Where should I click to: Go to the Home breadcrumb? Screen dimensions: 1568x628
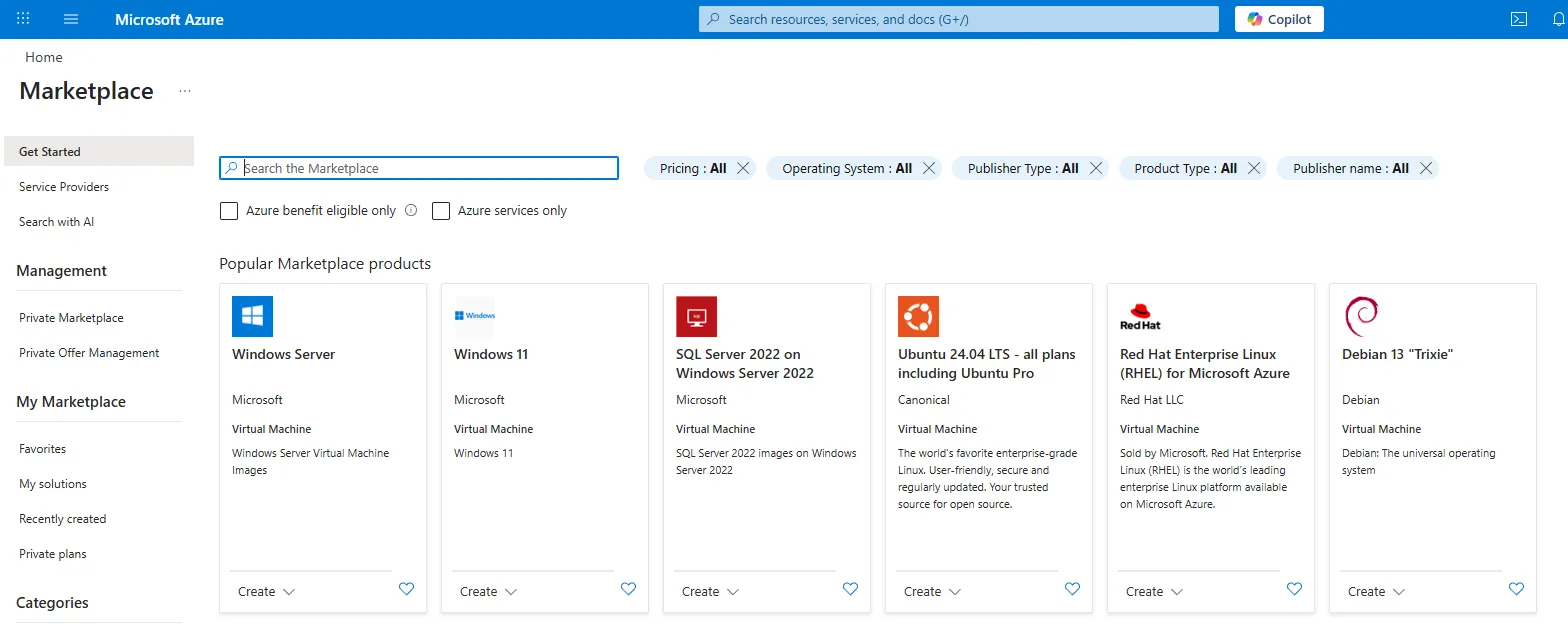point(44,57)
